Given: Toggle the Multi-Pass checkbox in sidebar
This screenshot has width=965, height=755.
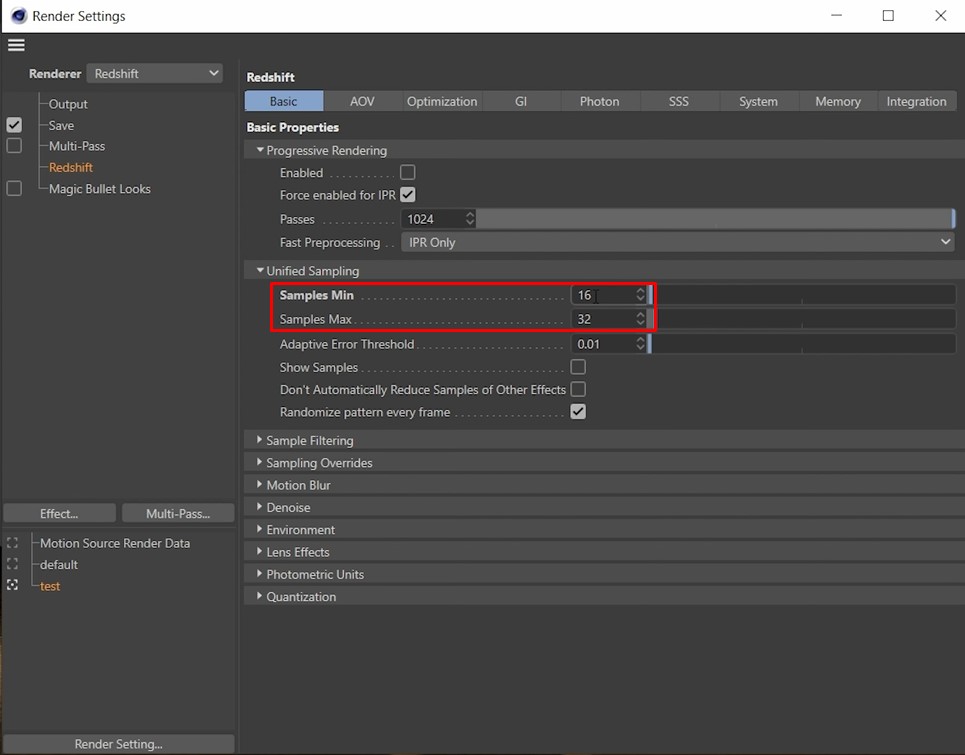Looking at the screenshot, I should 14,146.
